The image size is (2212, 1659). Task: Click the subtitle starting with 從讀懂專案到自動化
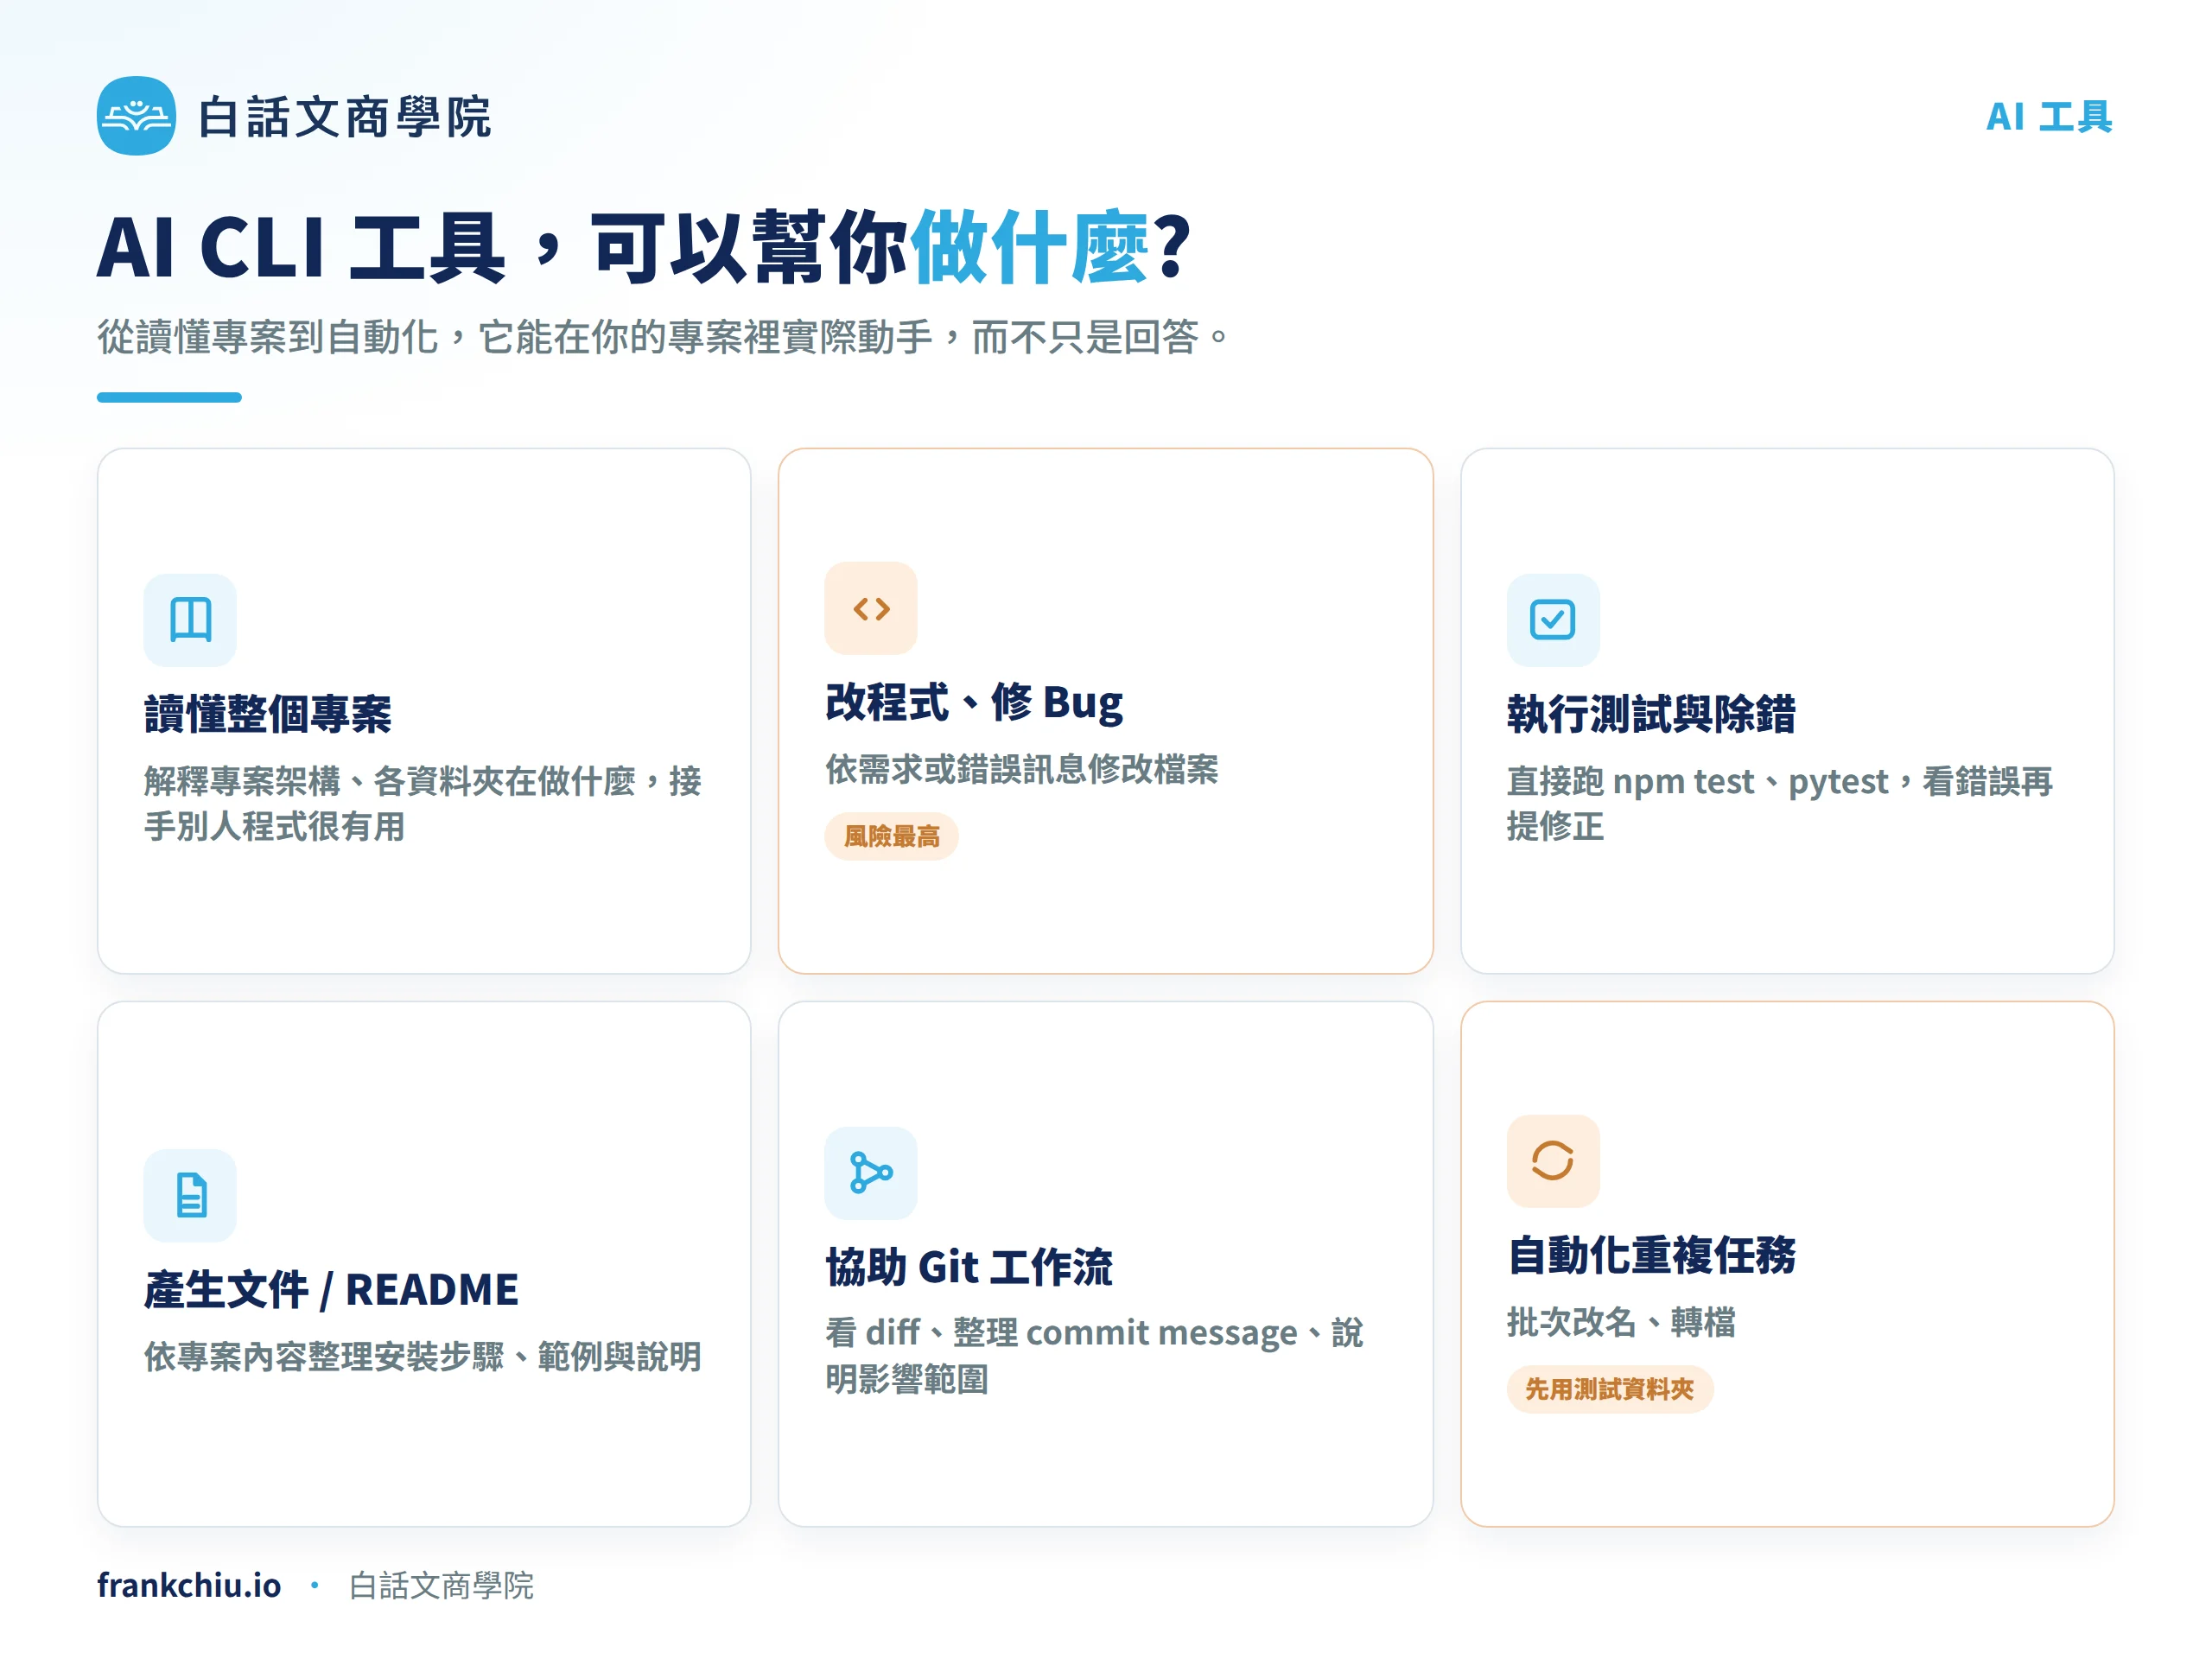pos(664,337)
